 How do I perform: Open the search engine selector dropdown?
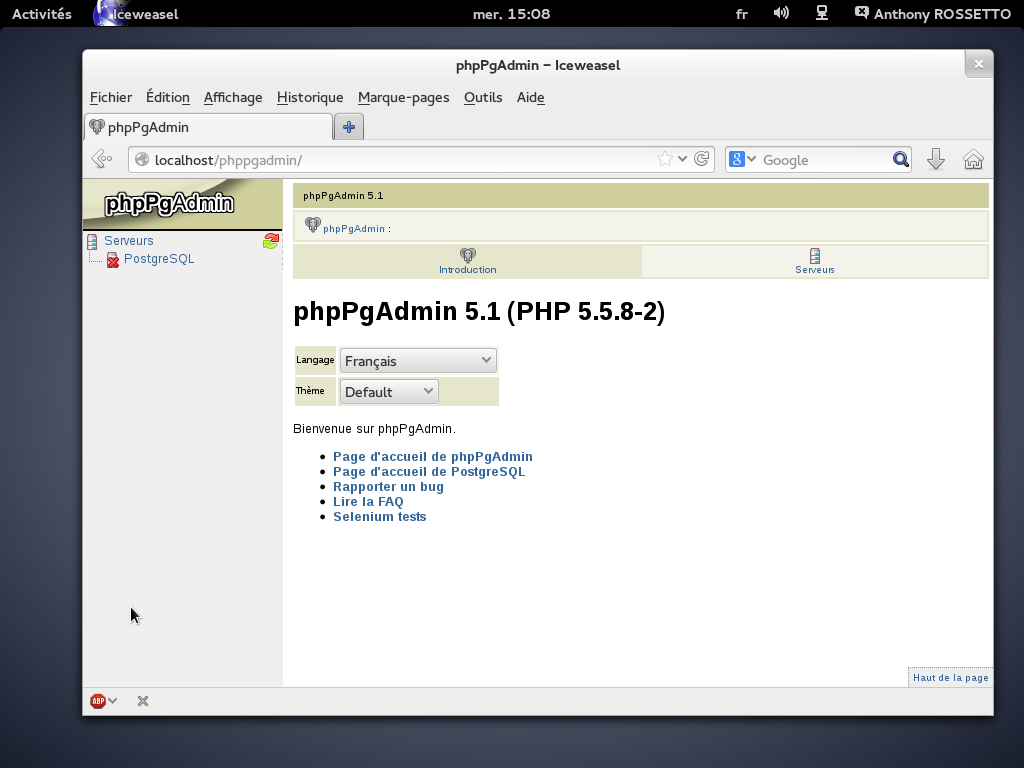743,159
